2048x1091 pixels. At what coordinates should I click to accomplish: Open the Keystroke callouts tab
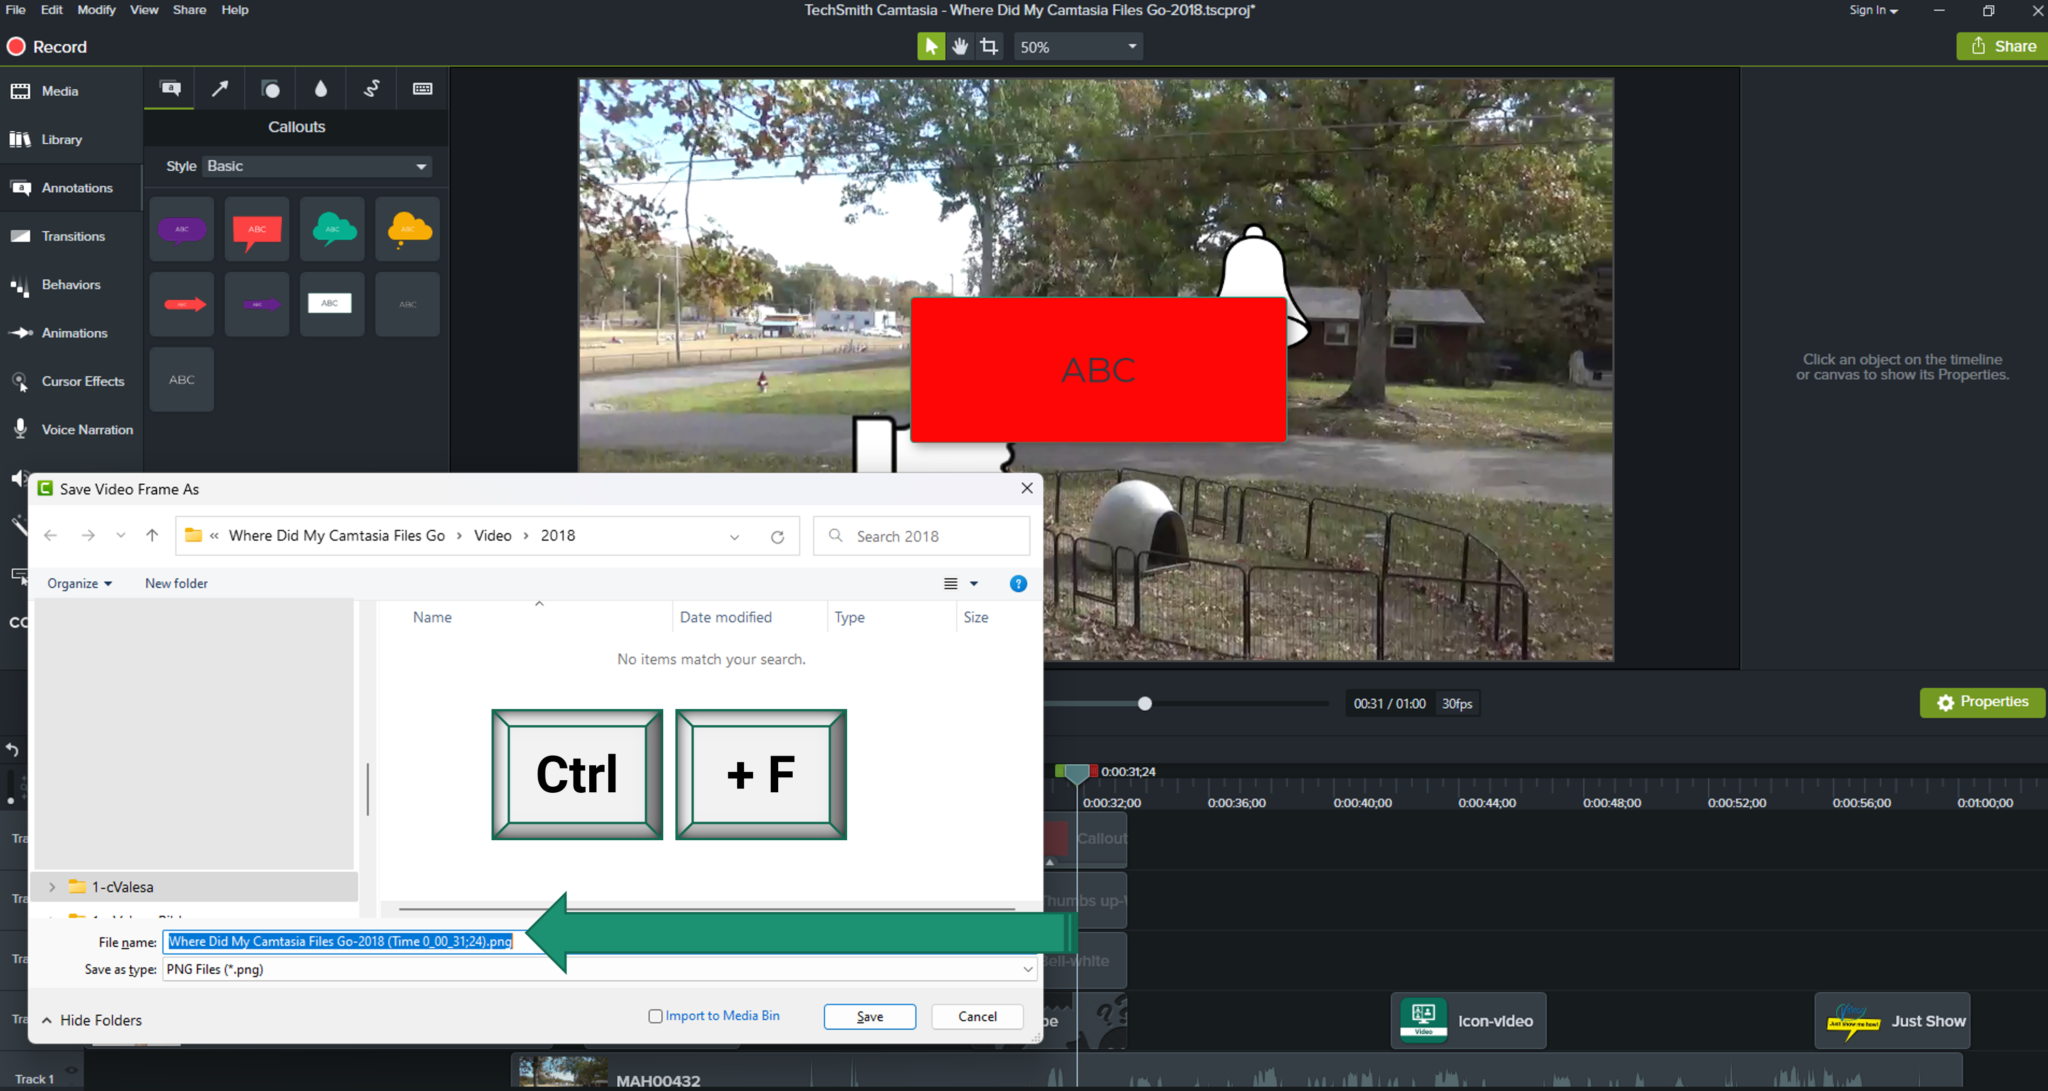pos(422,88)
